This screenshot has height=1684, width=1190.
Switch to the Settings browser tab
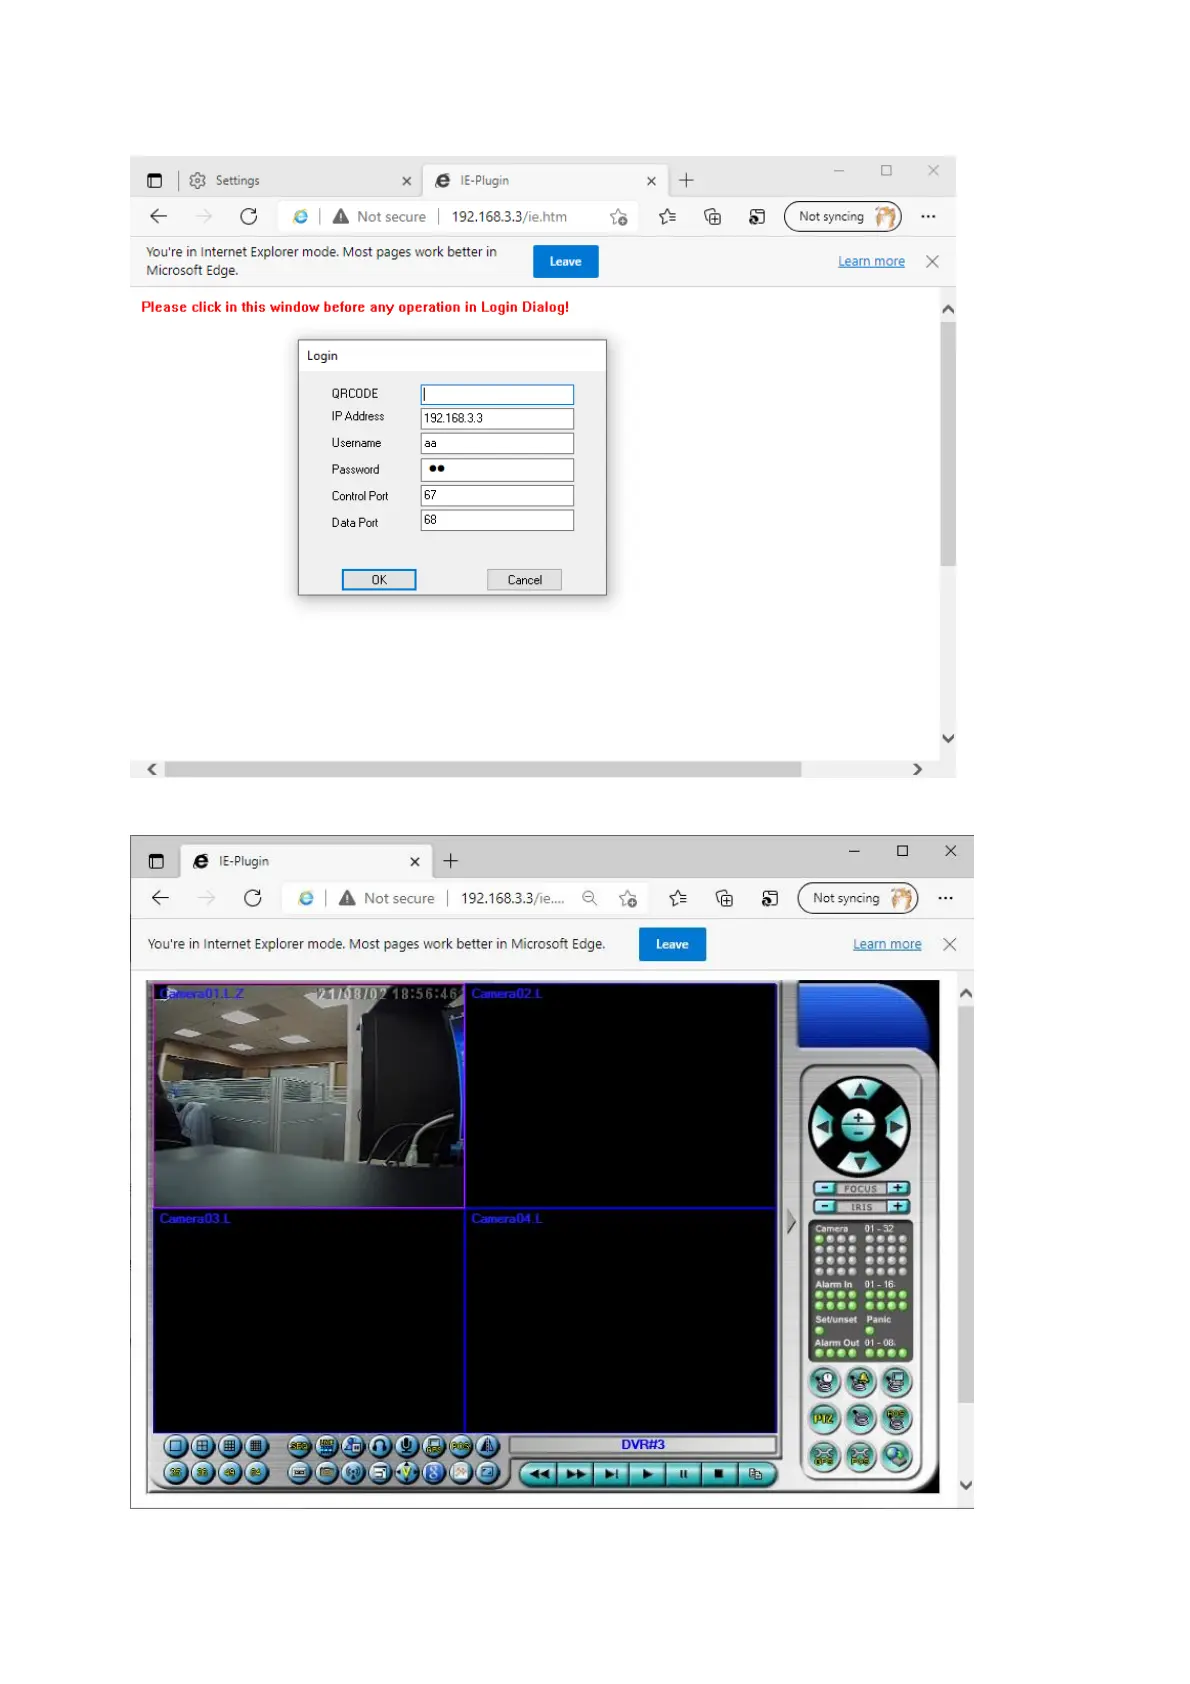click(x=237, y=181)
